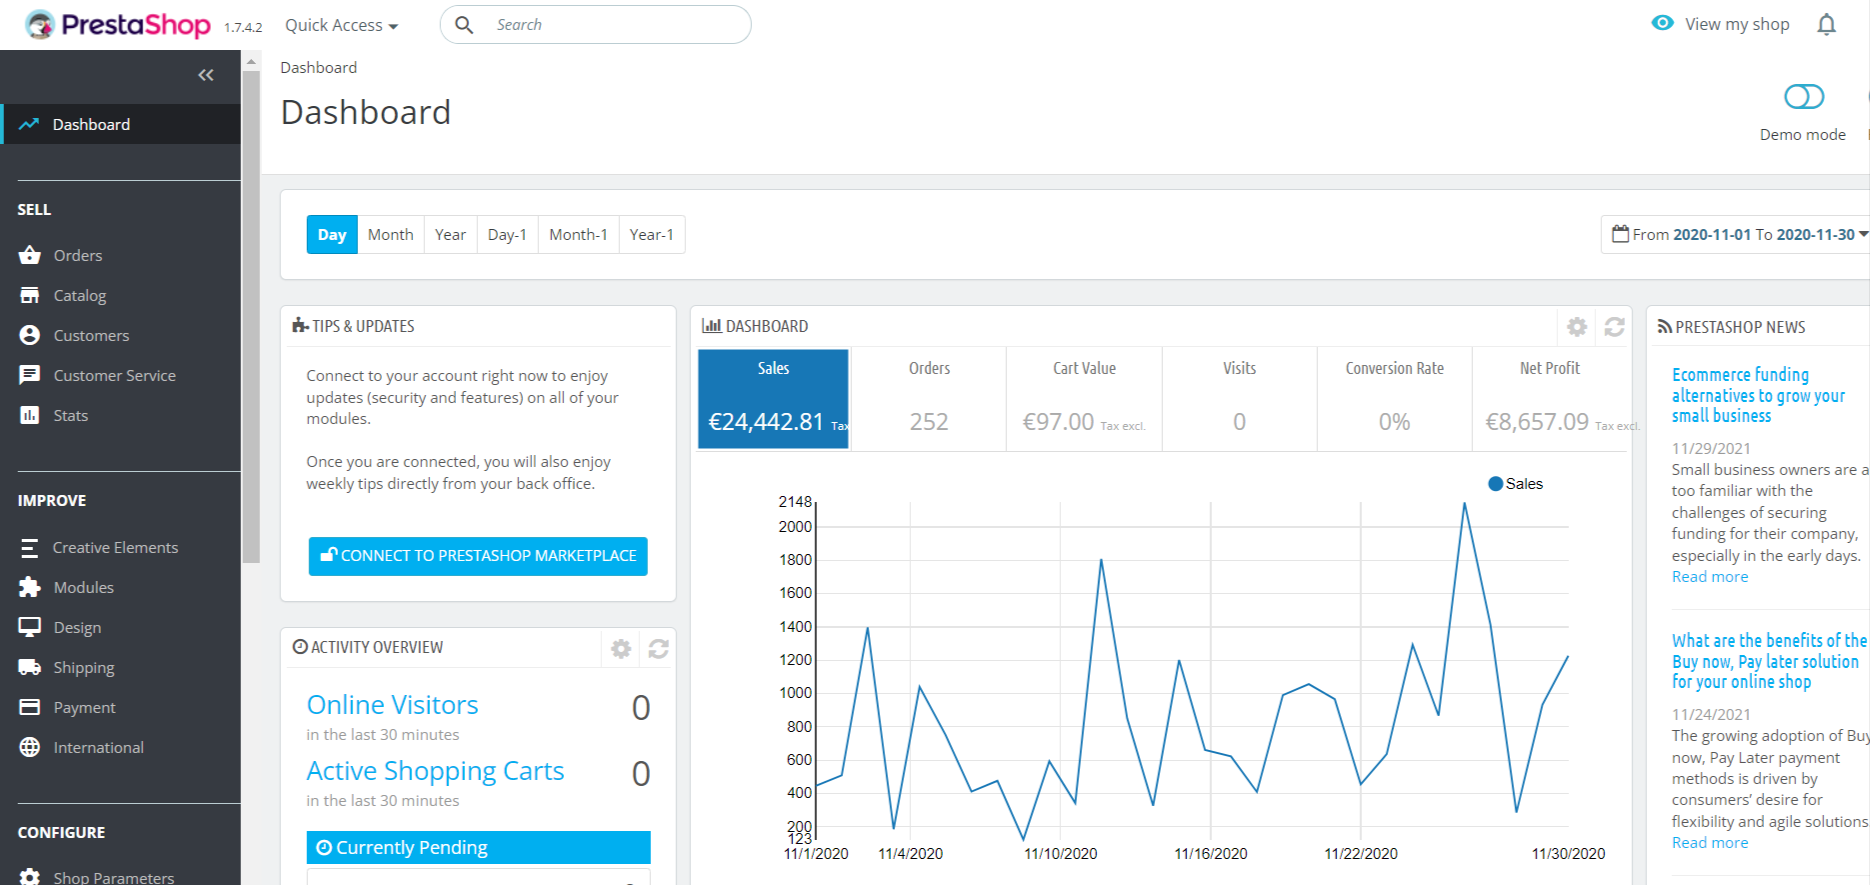Viewport: 1870px width, 885px height.
Task: Click the Orders basket icon
Action: click(x=30, y=255)
